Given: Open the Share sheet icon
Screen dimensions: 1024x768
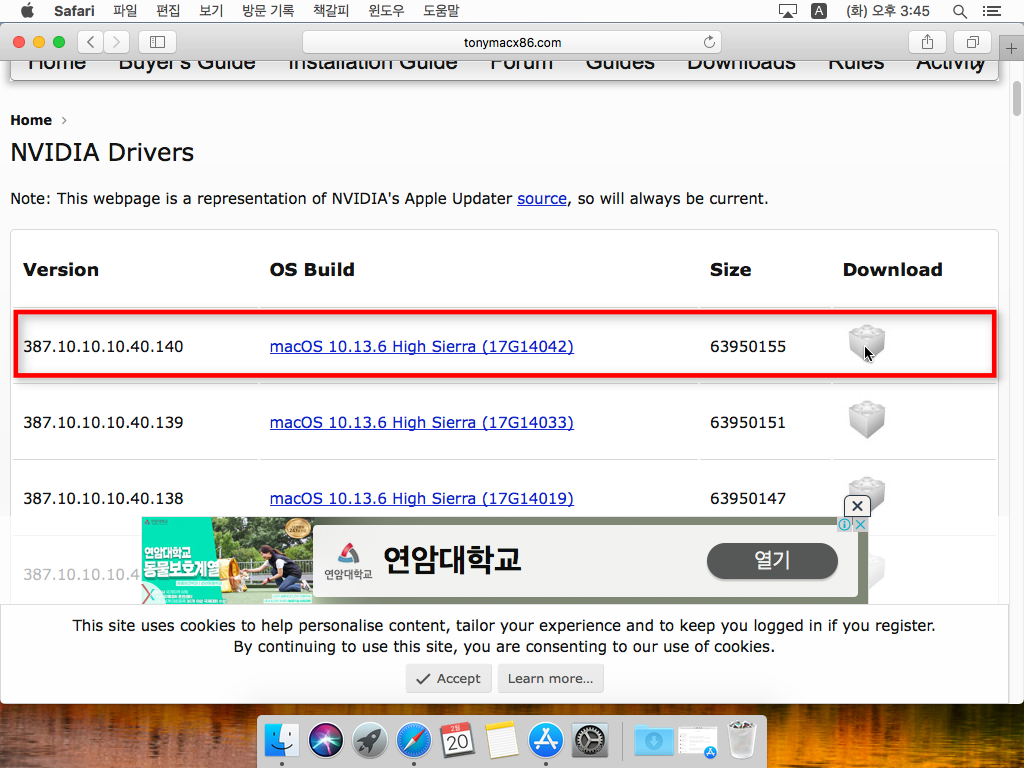Looking at the screenshot, I should (x=927, y=42).
